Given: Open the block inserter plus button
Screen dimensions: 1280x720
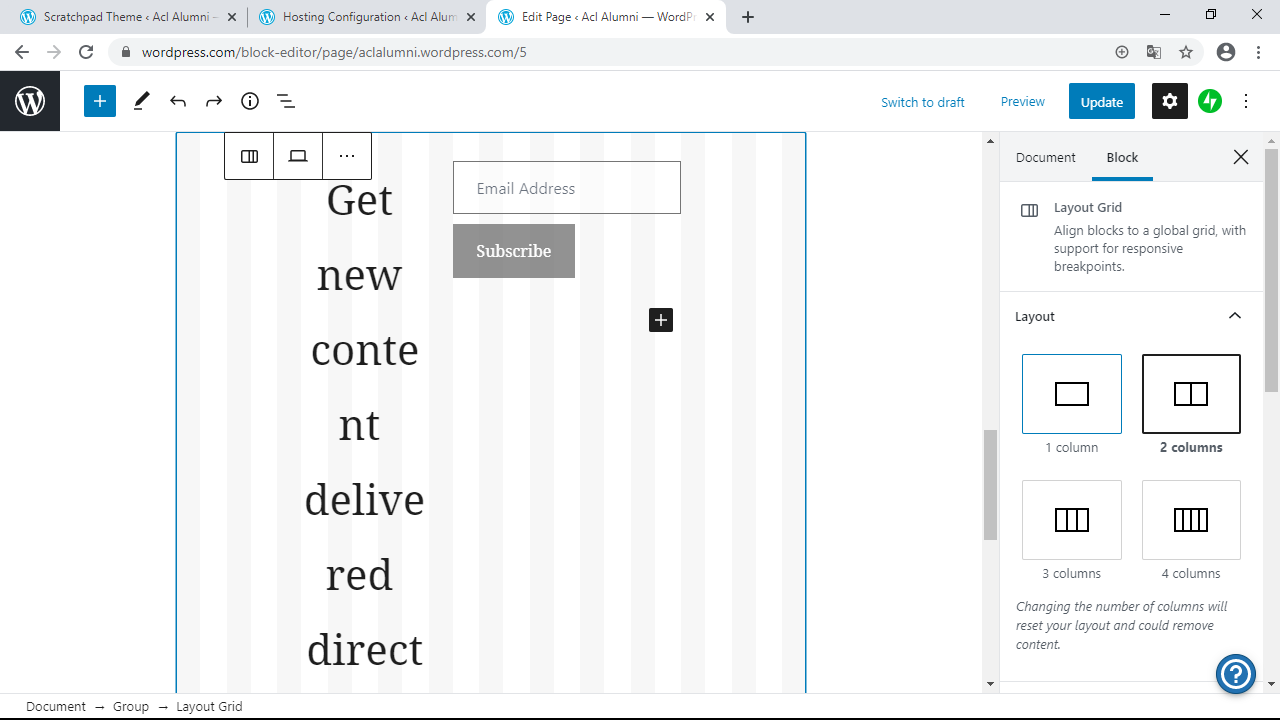Looking at the screenshot, I should [x=100, y=101].
